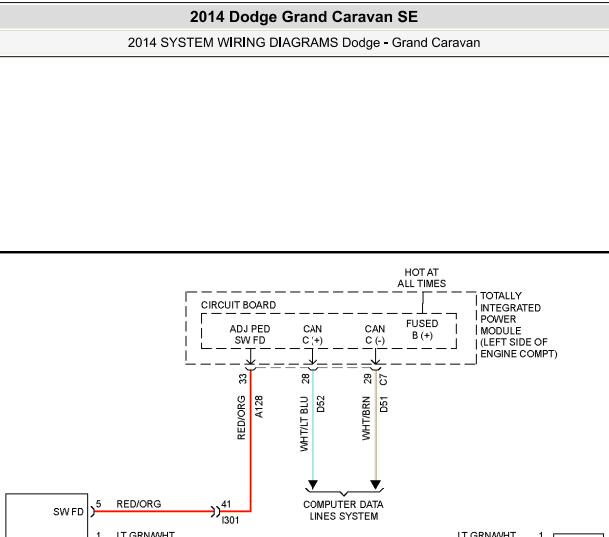Click pin number 28 on the connector
Viewport: 609px width, 537px height.
click(306, 379)
